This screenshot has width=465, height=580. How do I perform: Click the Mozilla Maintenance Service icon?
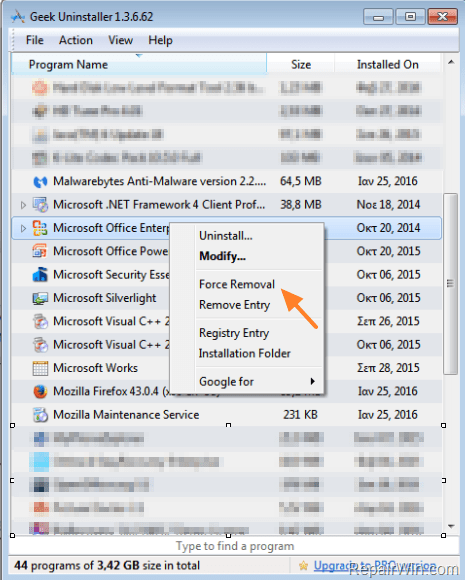[x=40, y=415]
